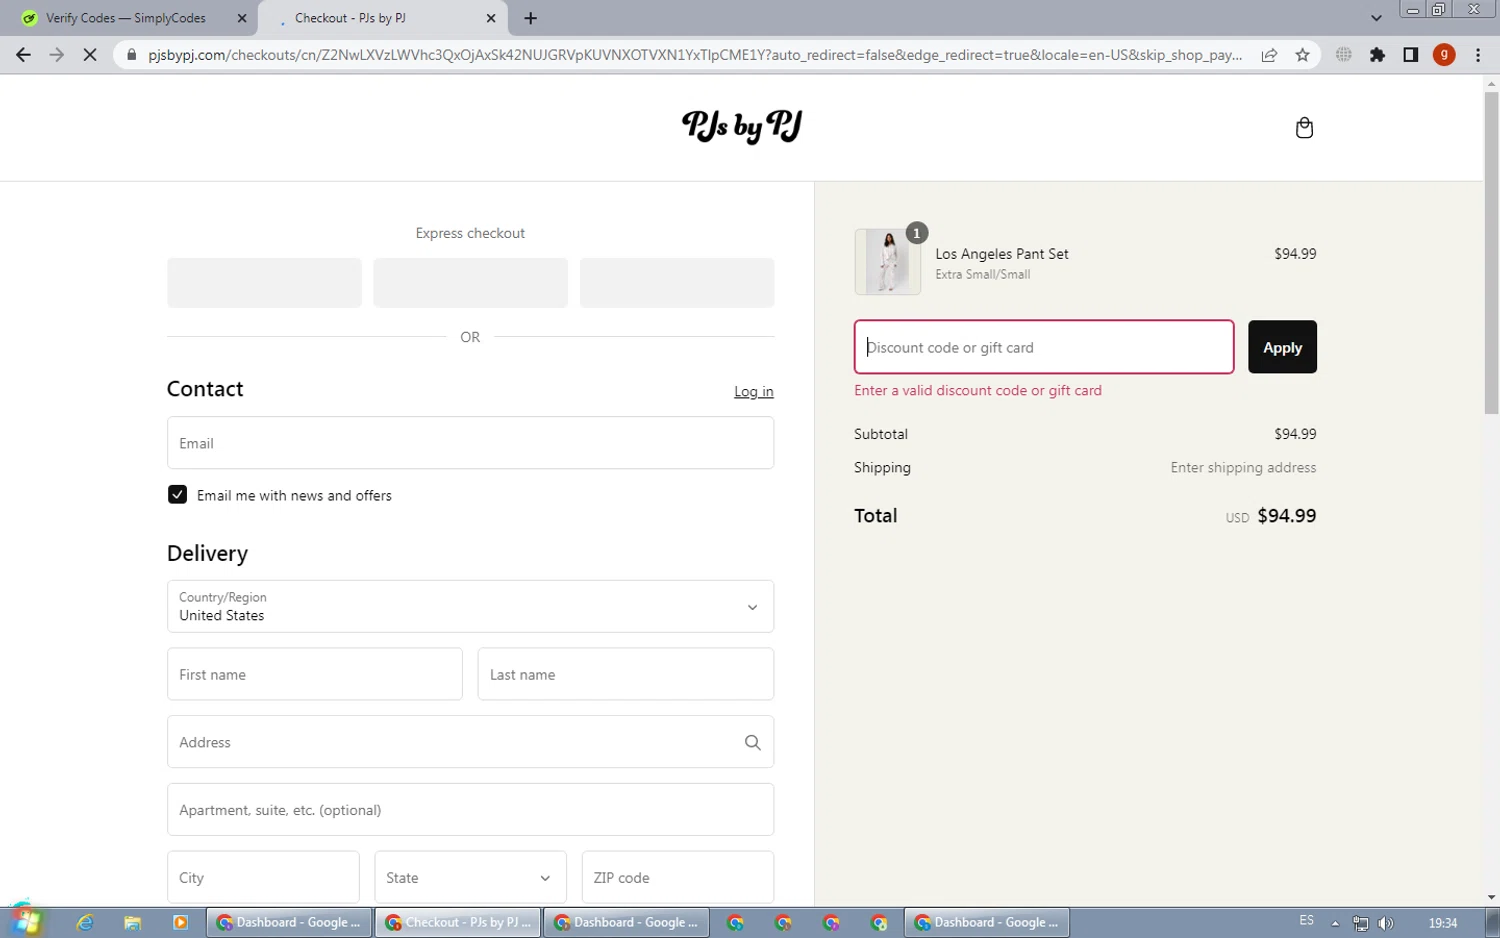Uncheck Email me with news and offers
1500x938 pixels.
pos(177,495)
